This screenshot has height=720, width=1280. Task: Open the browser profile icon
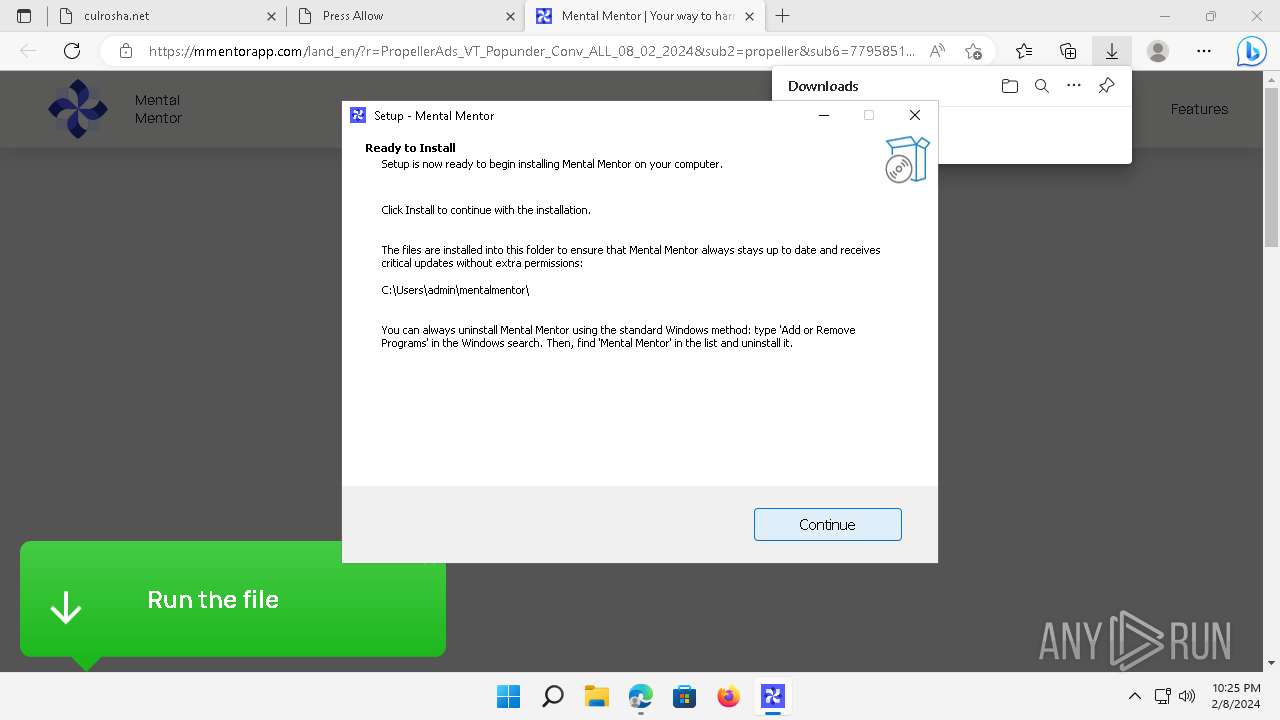[1157, 51]
